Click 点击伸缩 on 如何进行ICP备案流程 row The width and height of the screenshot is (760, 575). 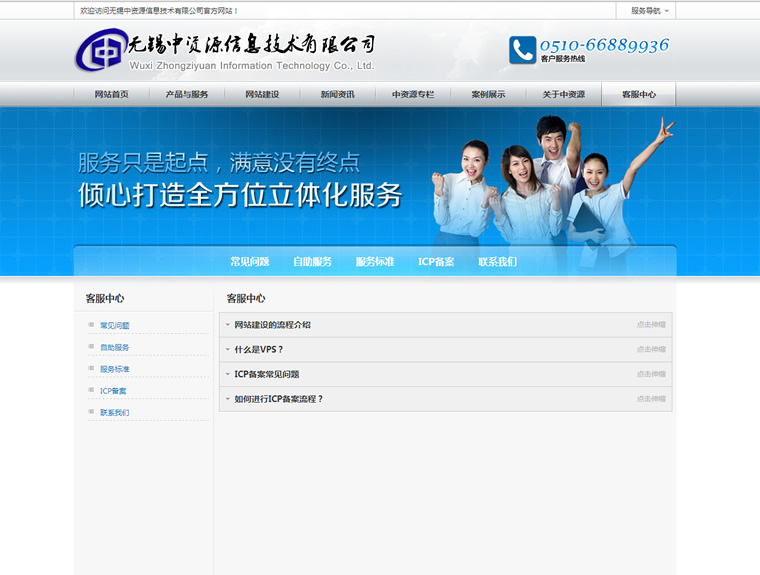point(651,399)
